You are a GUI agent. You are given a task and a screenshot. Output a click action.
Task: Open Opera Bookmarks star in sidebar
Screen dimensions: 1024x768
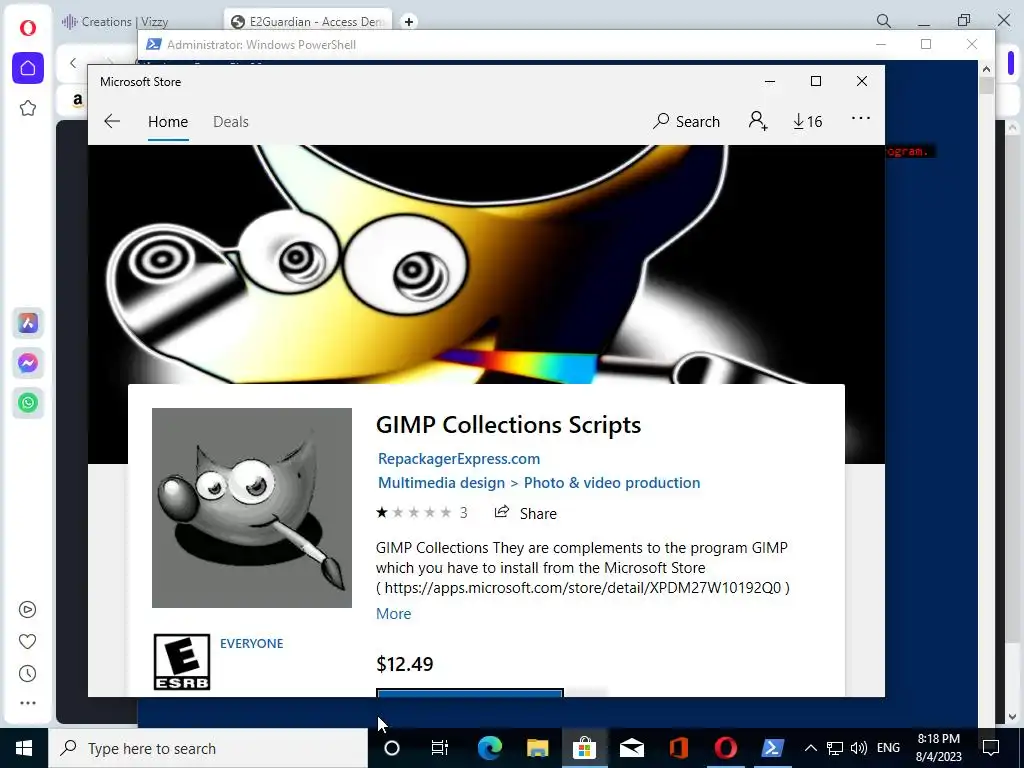27,108
